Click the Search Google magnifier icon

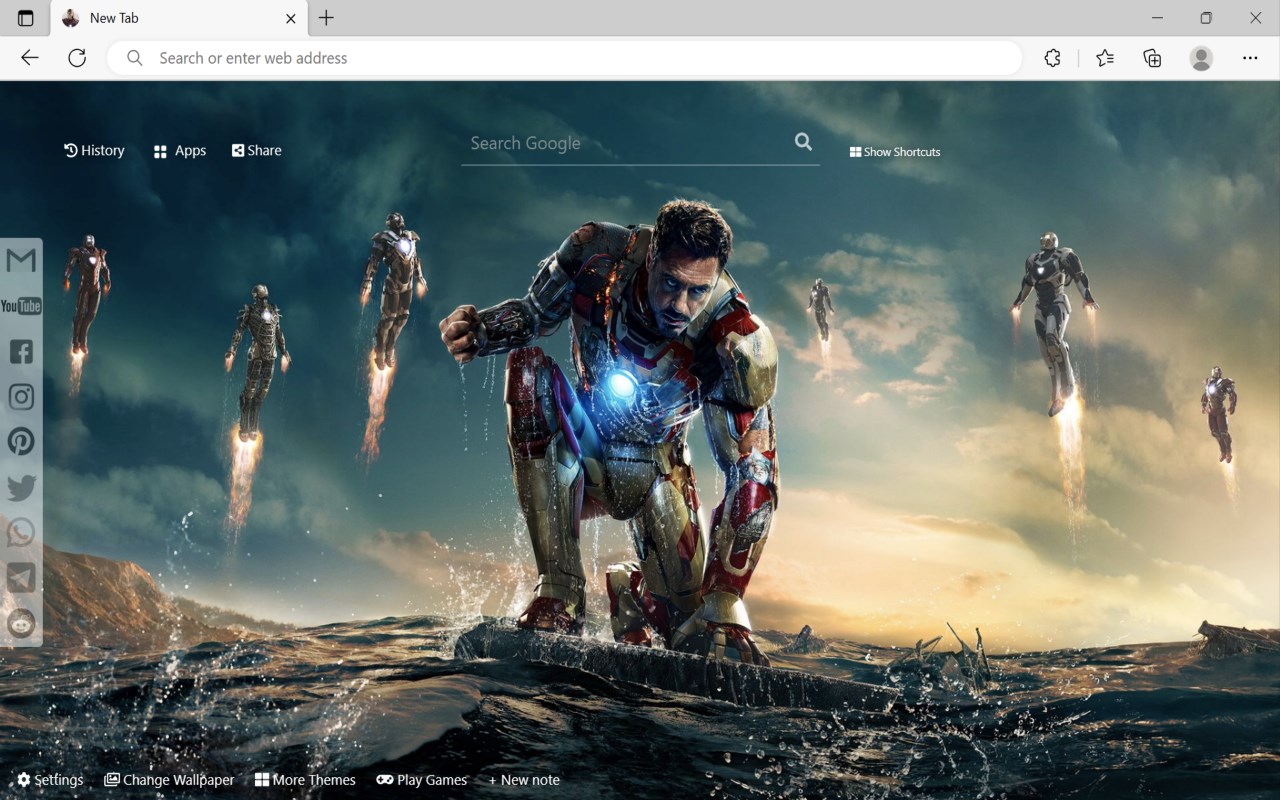point(803,142)
